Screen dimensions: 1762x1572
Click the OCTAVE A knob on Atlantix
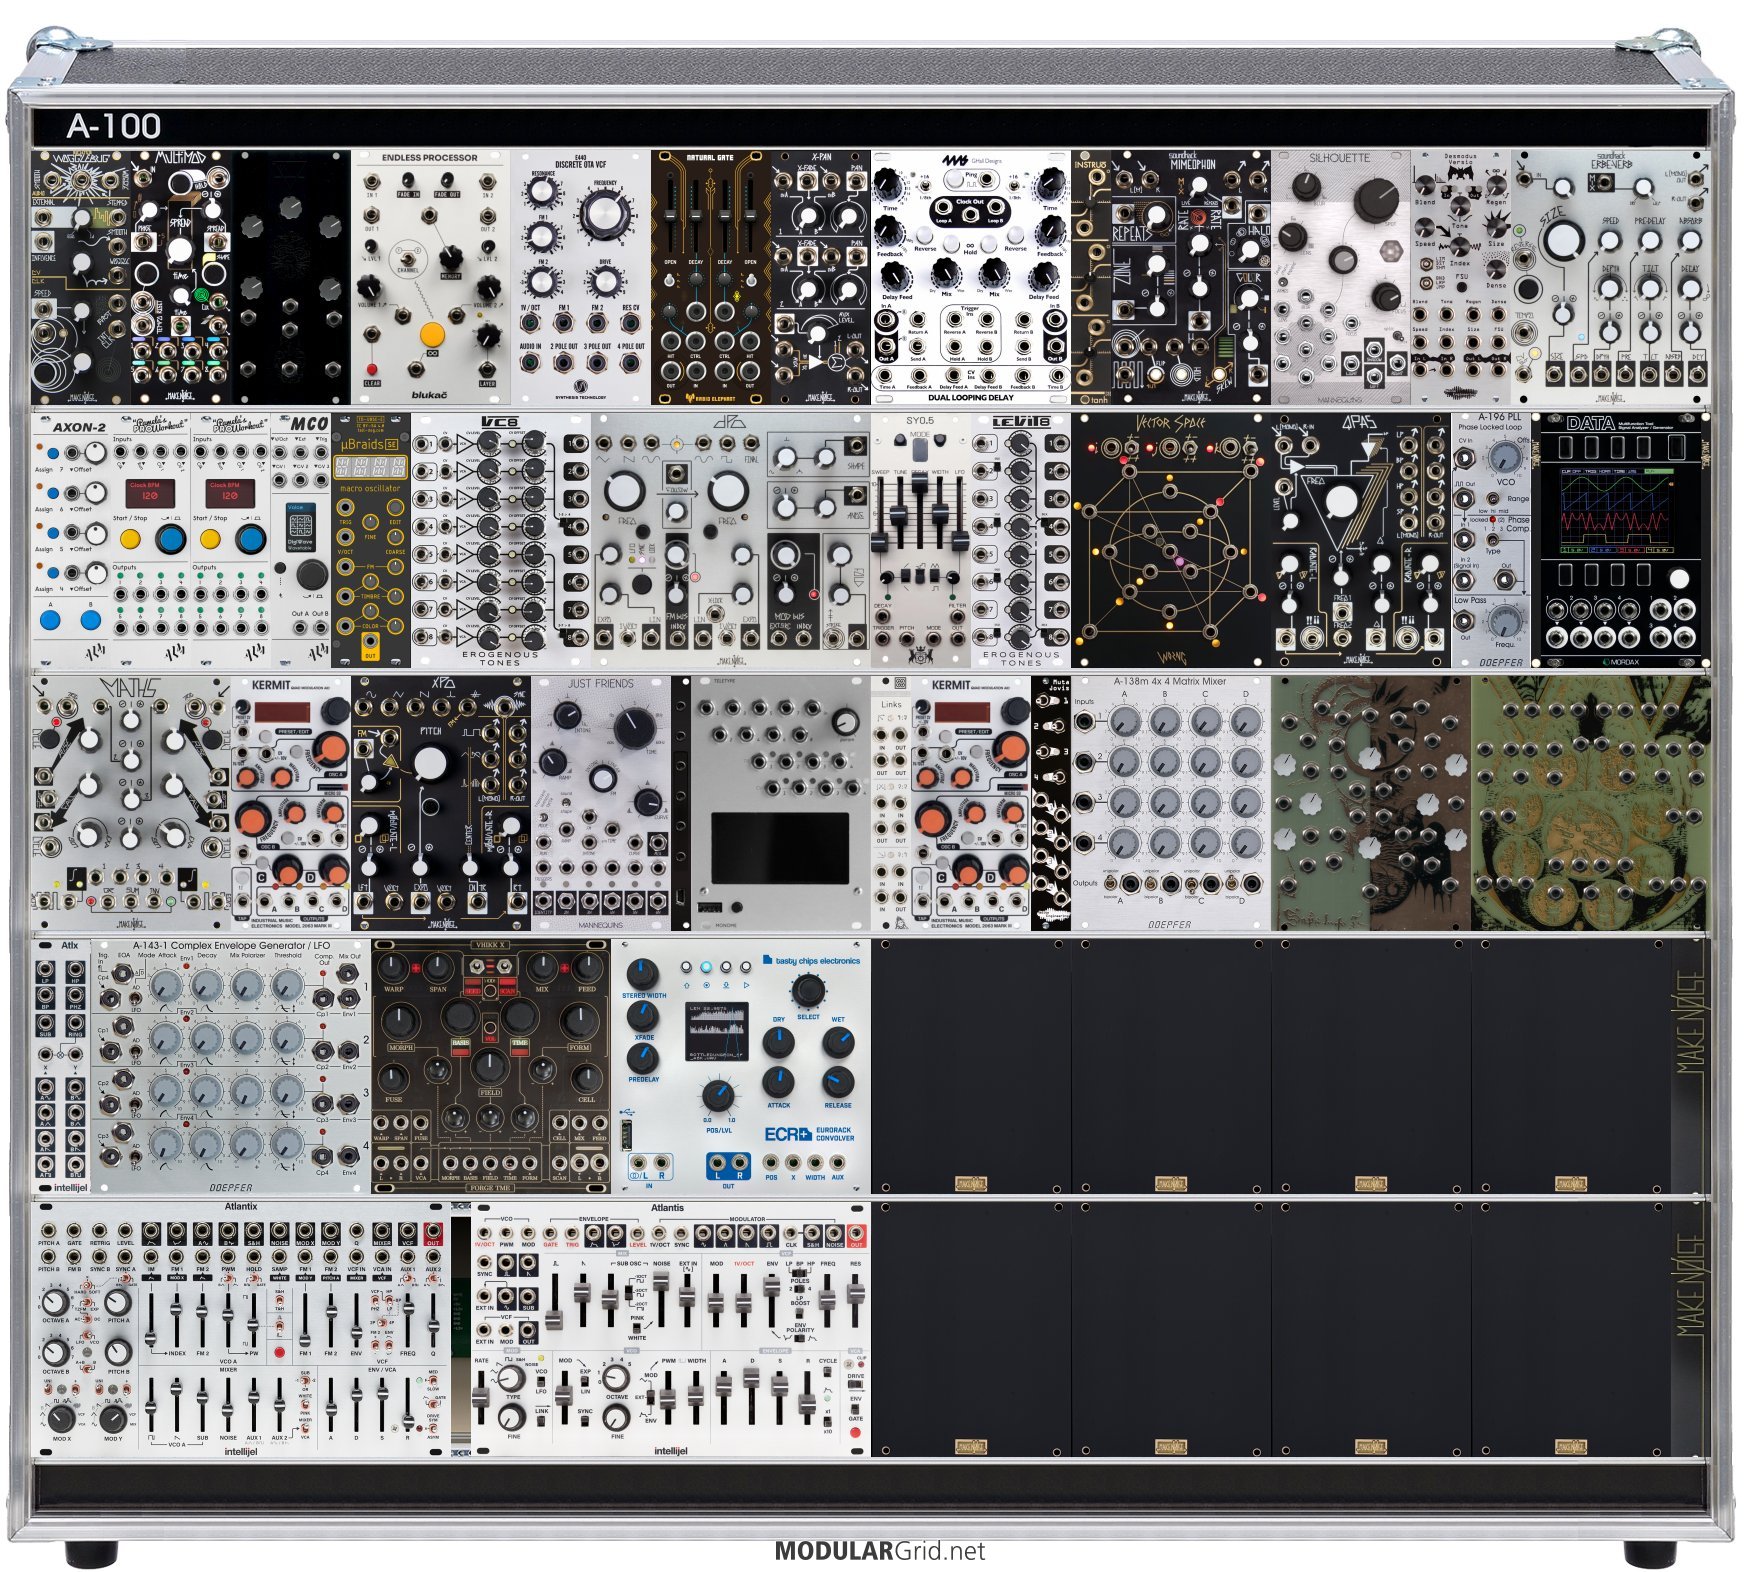(55, 1302)
